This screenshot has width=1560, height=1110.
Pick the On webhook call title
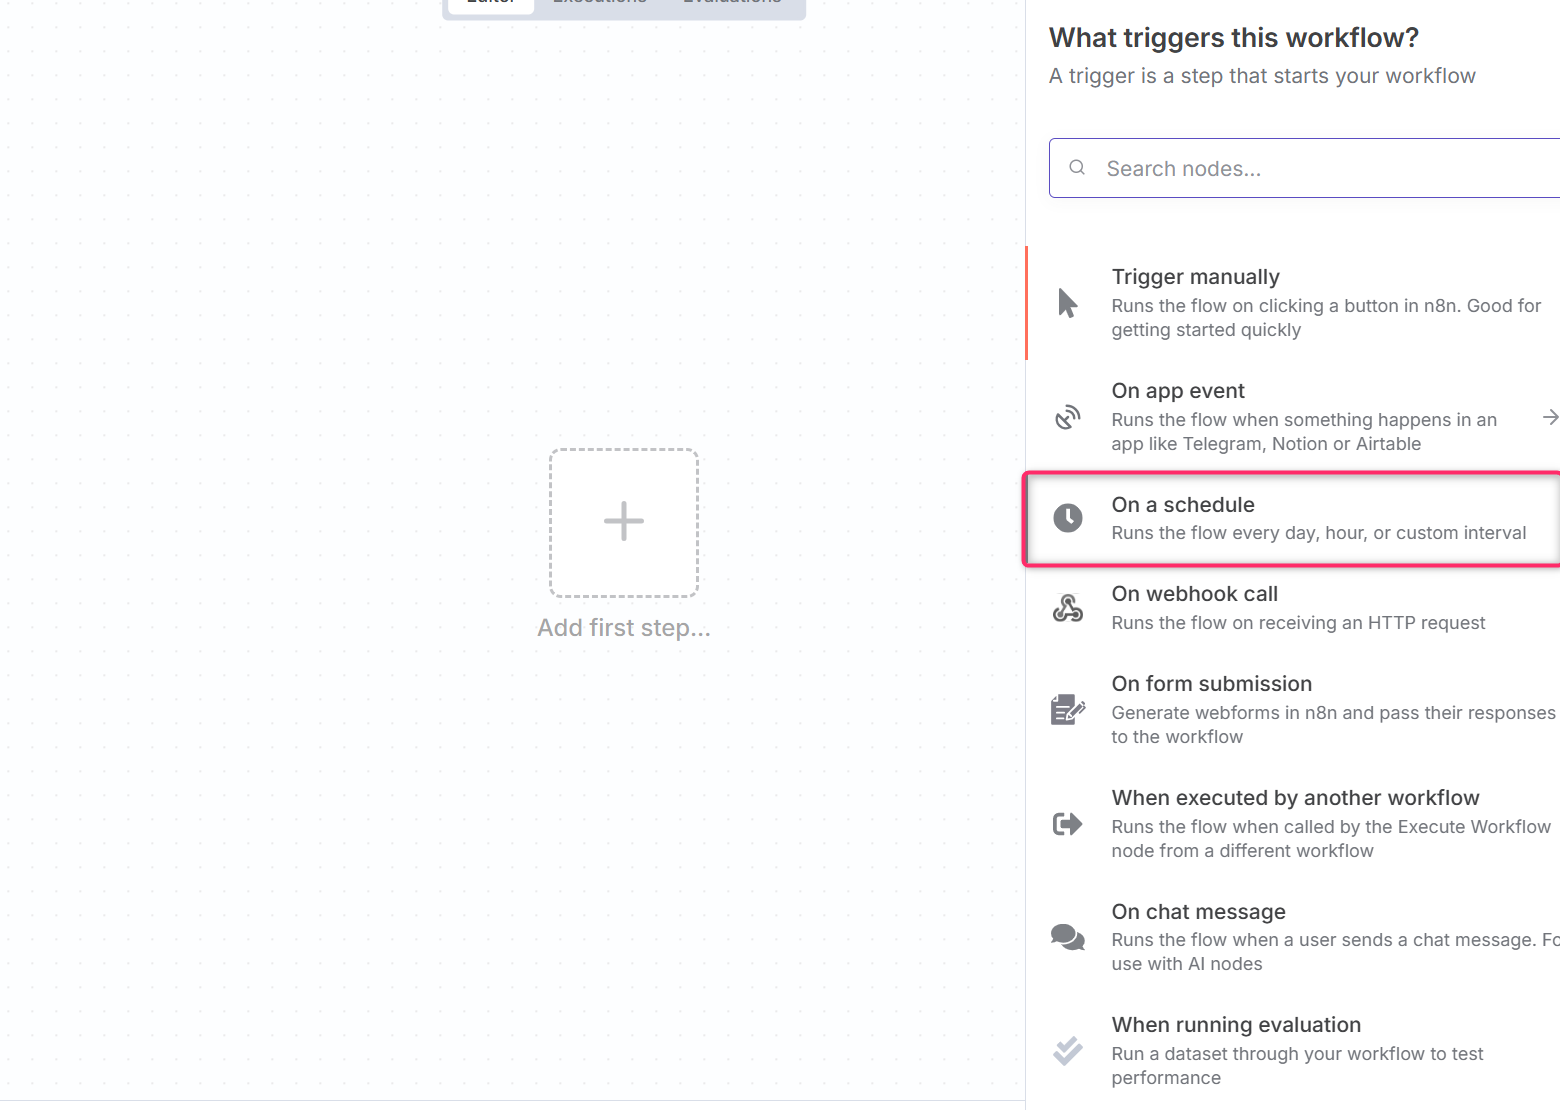click(x=1195, y=594)
